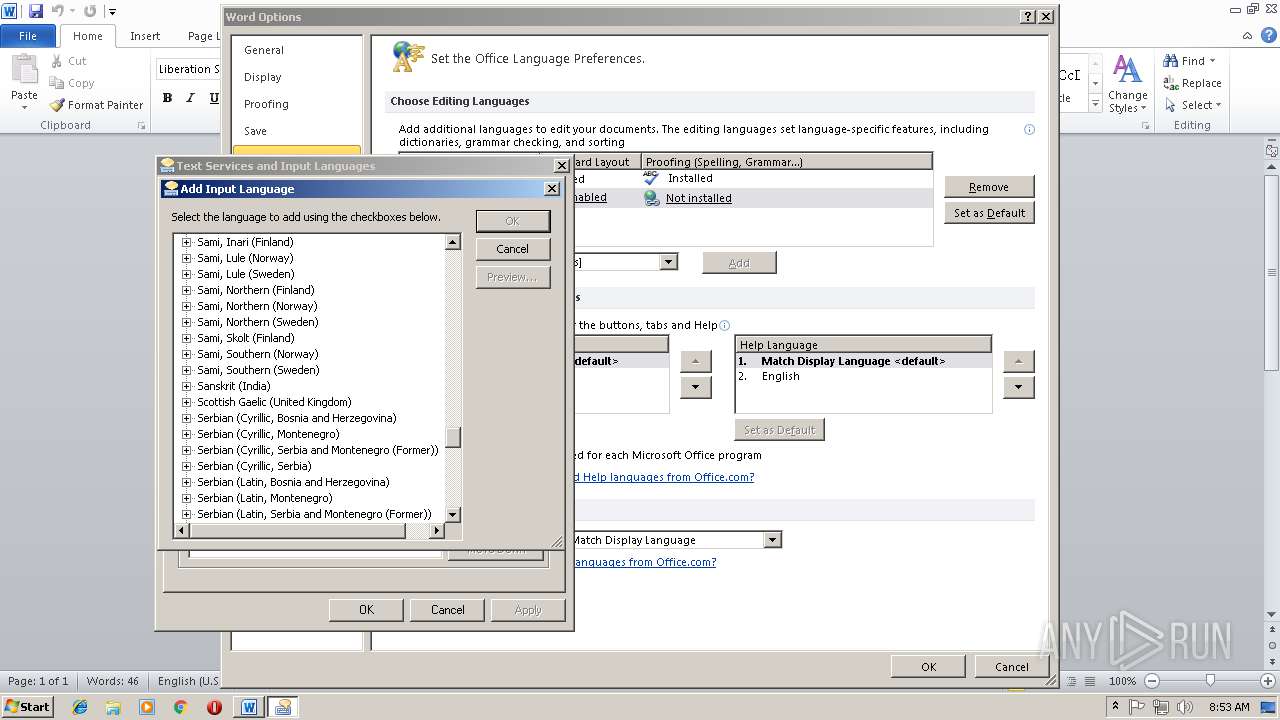Image resolution: width=1280 pixels, height=720 pixels.
Task: Click Cancel in Add Input Language dialog
Action: tap(513, 249)
